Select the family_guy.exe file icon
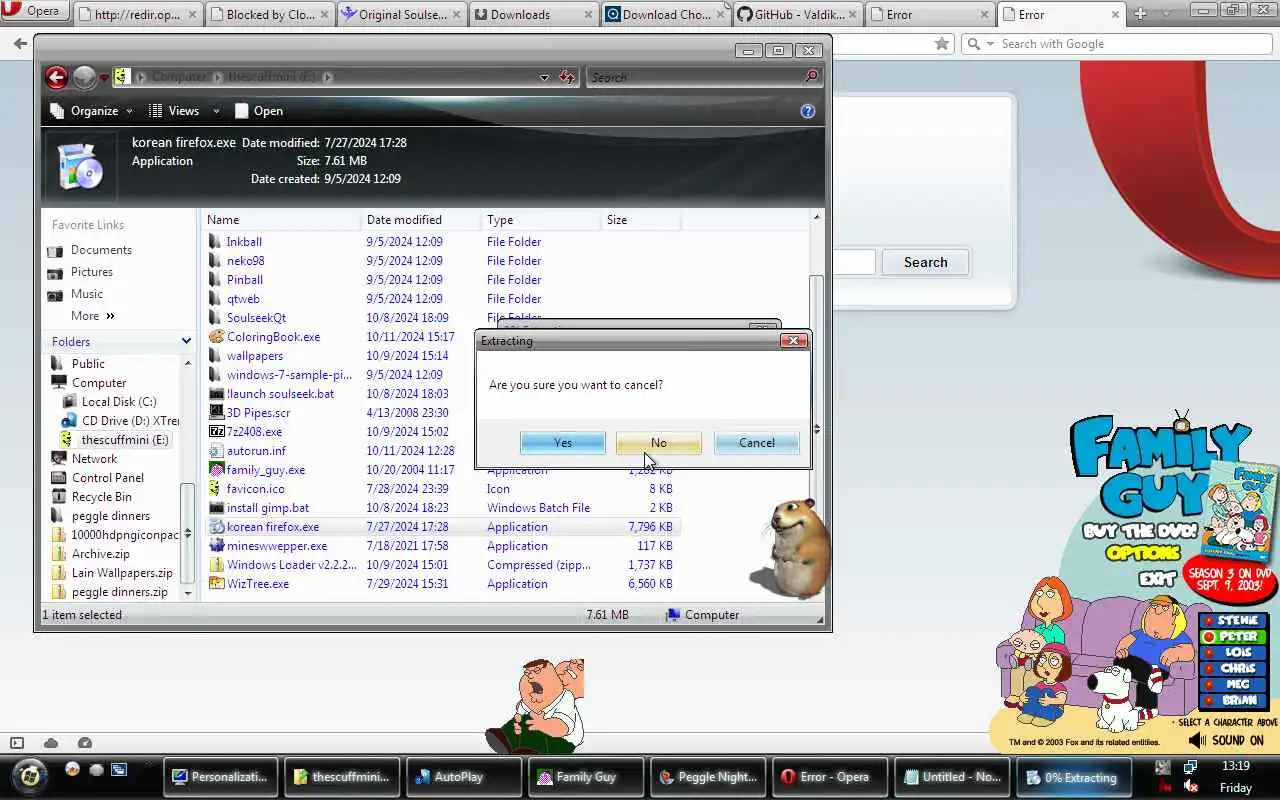Screen dimensions: 1280x800 216,470
